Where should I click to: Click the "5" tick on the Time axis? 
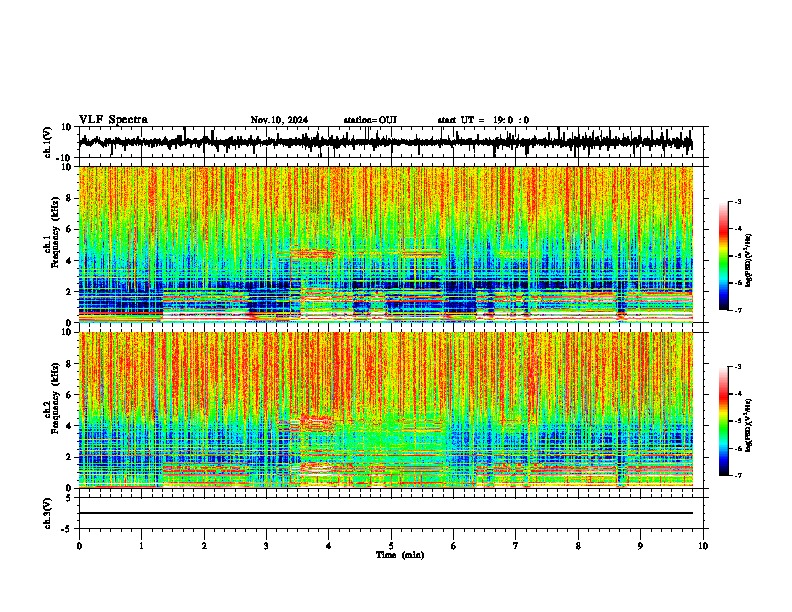tap(391, 546)
